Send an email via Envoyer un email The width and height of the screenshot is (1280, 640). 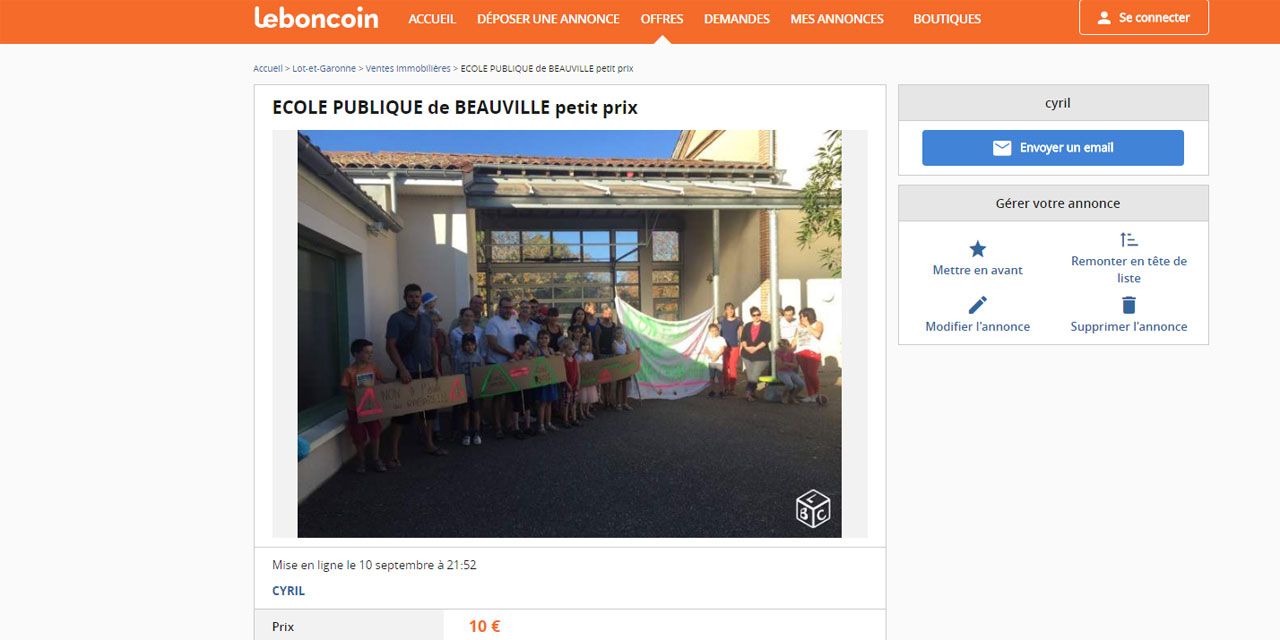click(x=1053, y=148)
